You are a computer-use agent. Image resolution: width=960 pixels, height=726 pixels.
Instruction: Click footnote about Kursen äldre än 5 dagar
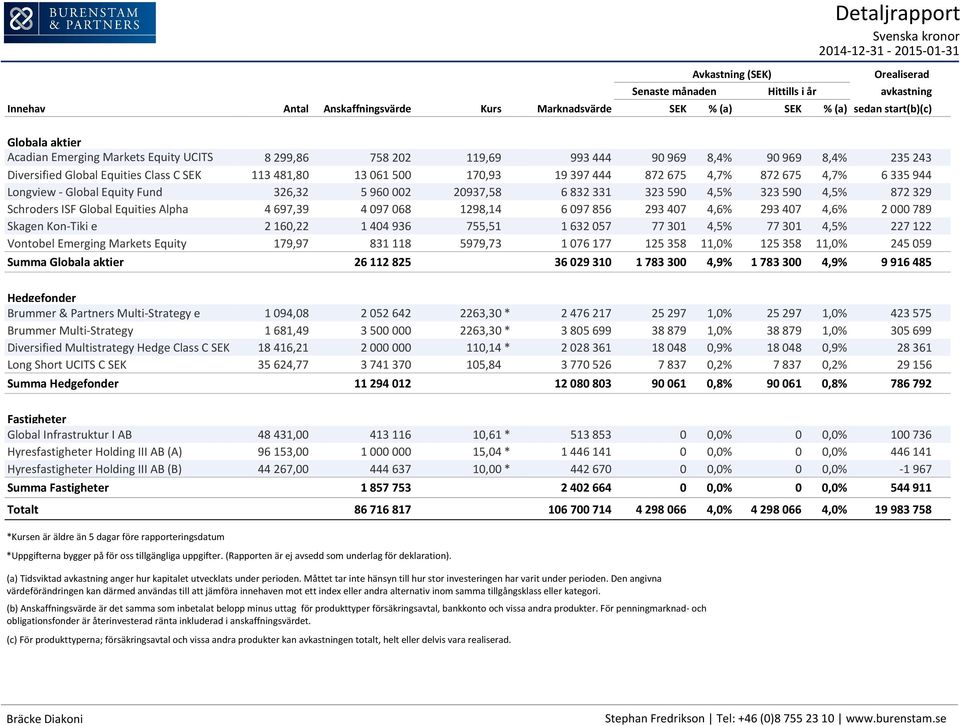coord(116,537)
